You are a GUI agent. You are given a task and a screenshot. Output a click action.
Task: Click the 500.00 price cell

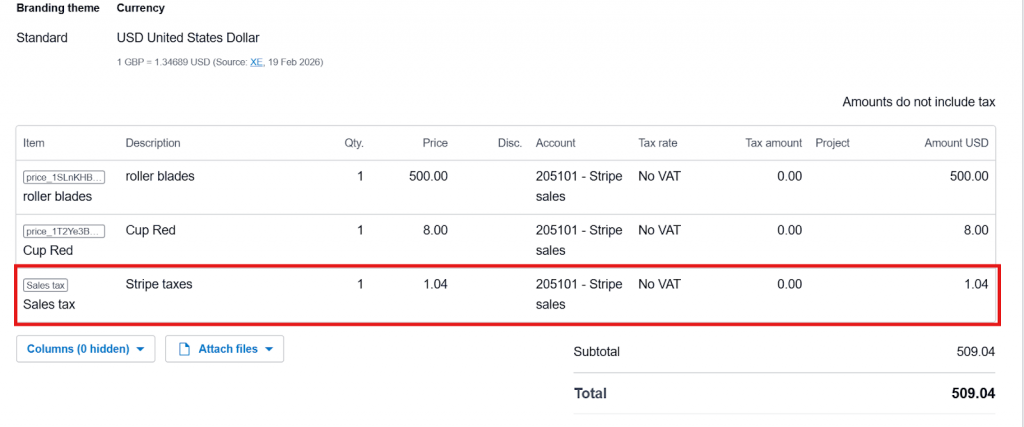point(428,176)
